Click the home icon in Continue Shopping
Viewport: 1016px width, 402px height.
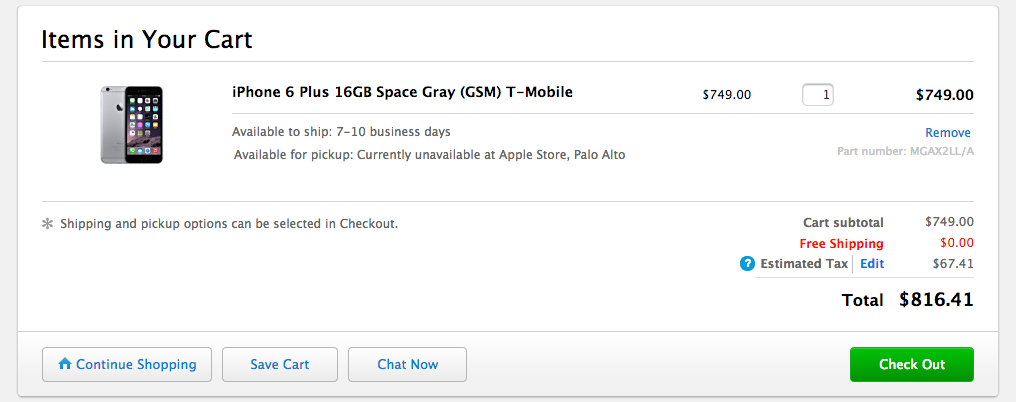pos(65,365)
